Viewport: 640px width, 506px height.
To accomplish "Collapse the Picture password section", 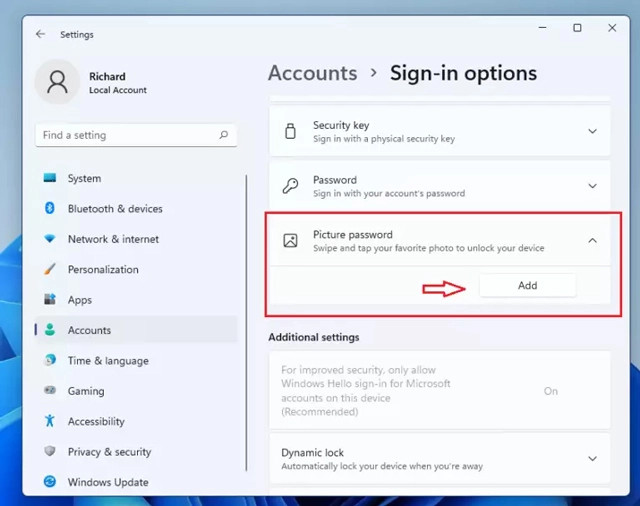I will pos(592,240).
